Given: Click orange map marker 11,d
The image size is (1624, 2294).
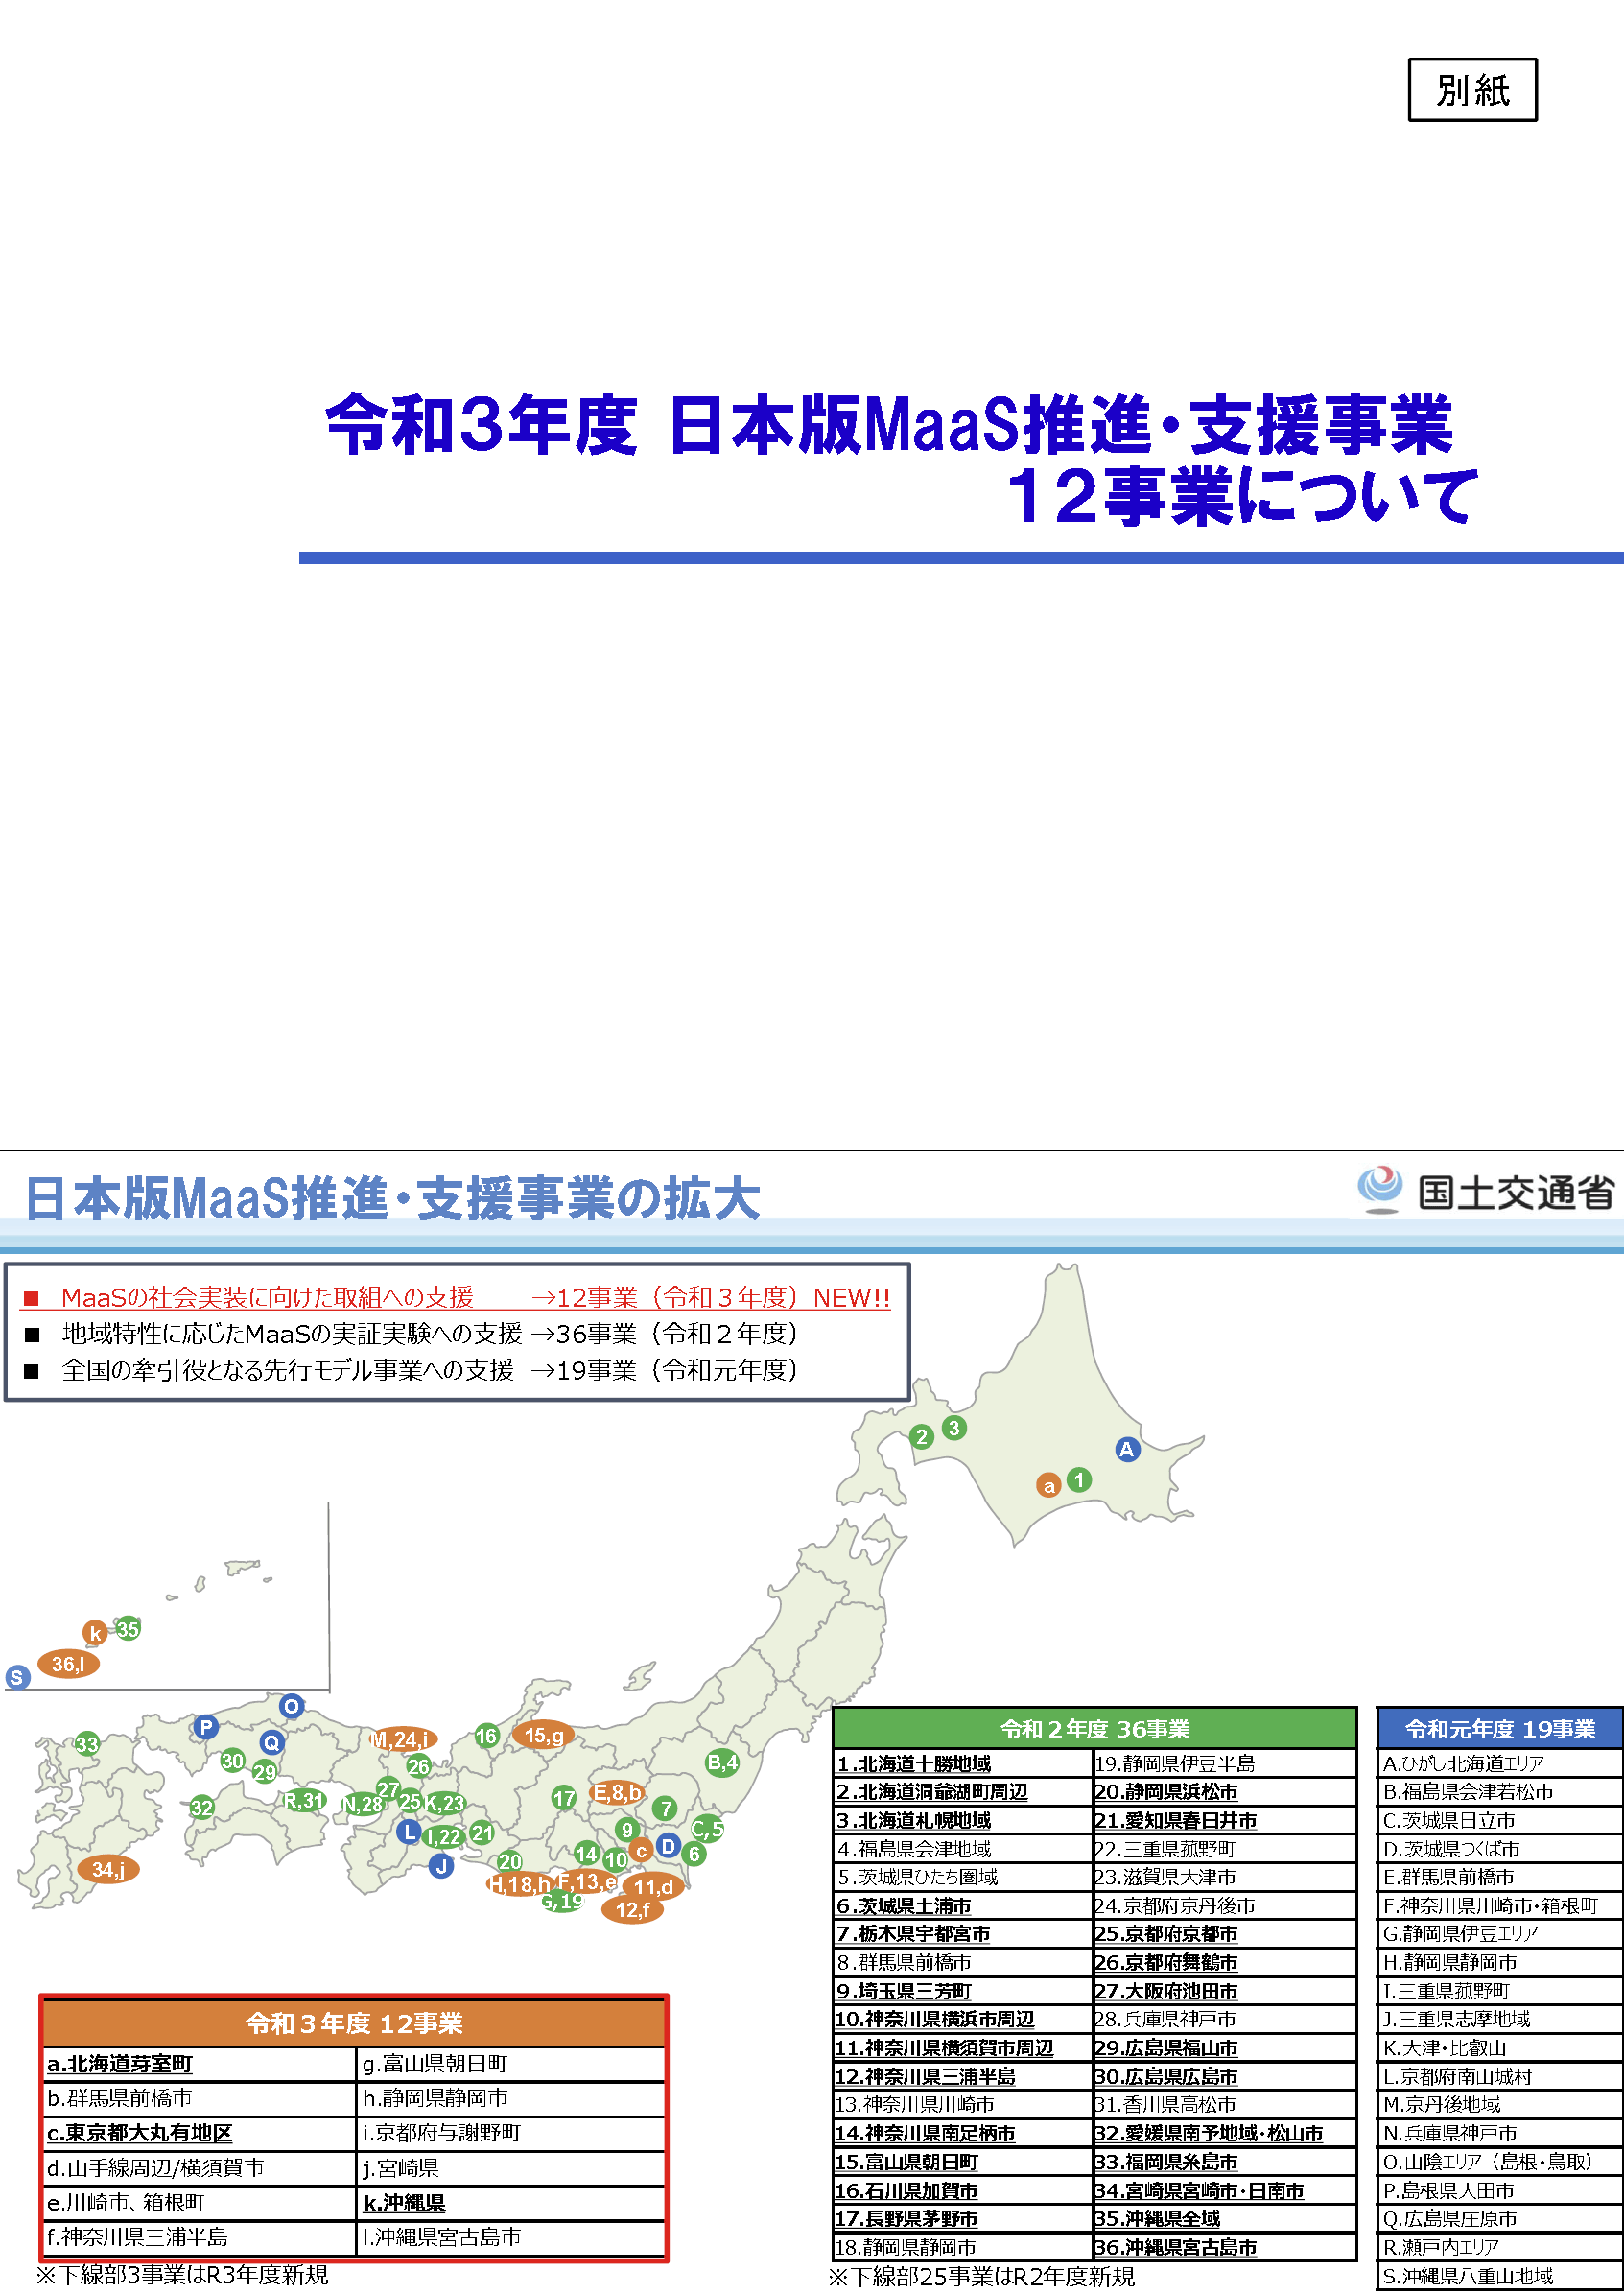Looking at the screenshot, I should click(654, 1887).
